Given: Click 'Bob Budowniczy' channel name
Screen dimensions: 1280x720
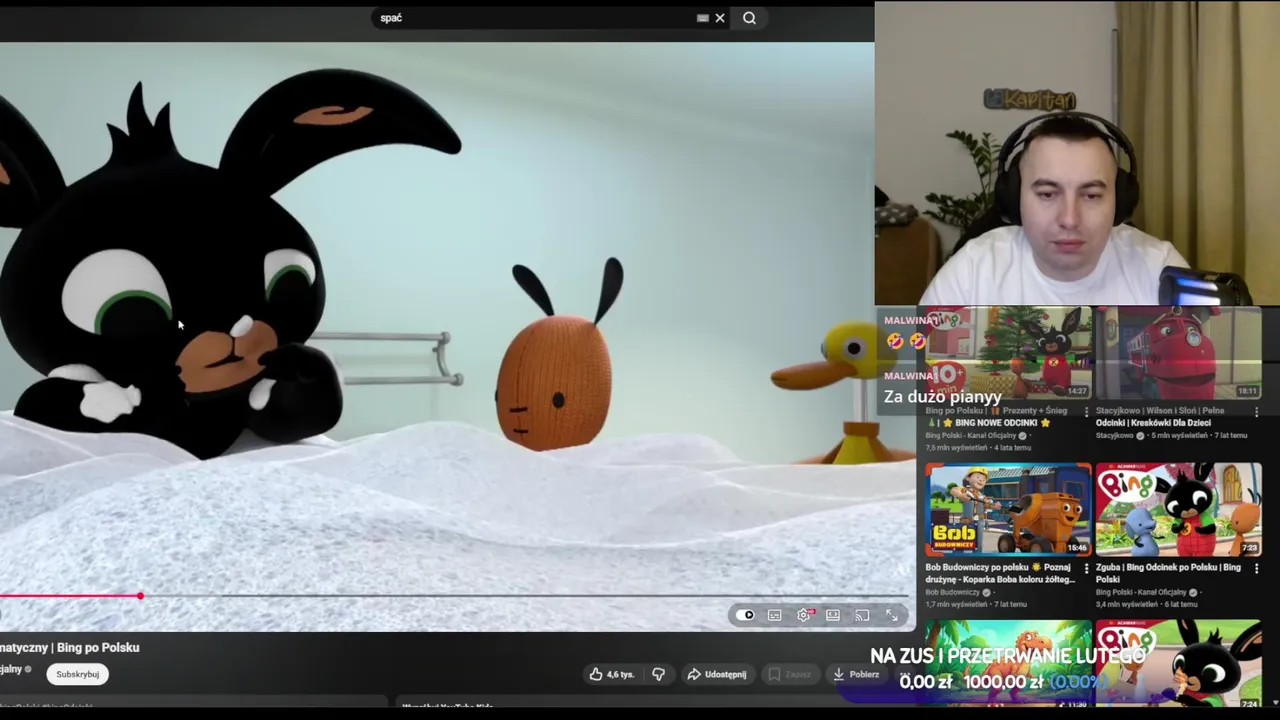Looking at the screenshot, I should (953, 592).
